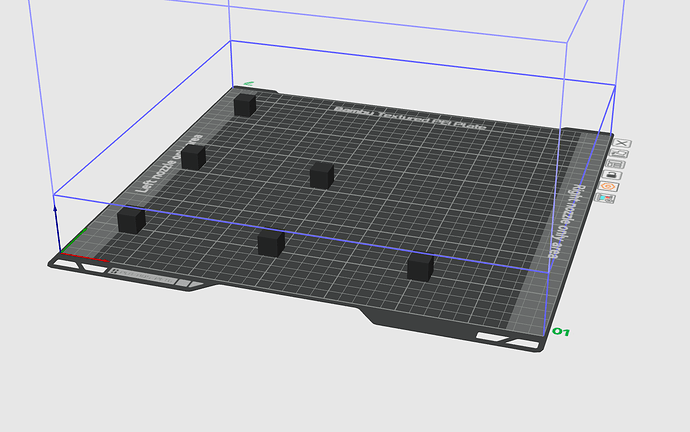Click the green 01 plate number label
The image size is (690, 432).
[x=561, y=332]
